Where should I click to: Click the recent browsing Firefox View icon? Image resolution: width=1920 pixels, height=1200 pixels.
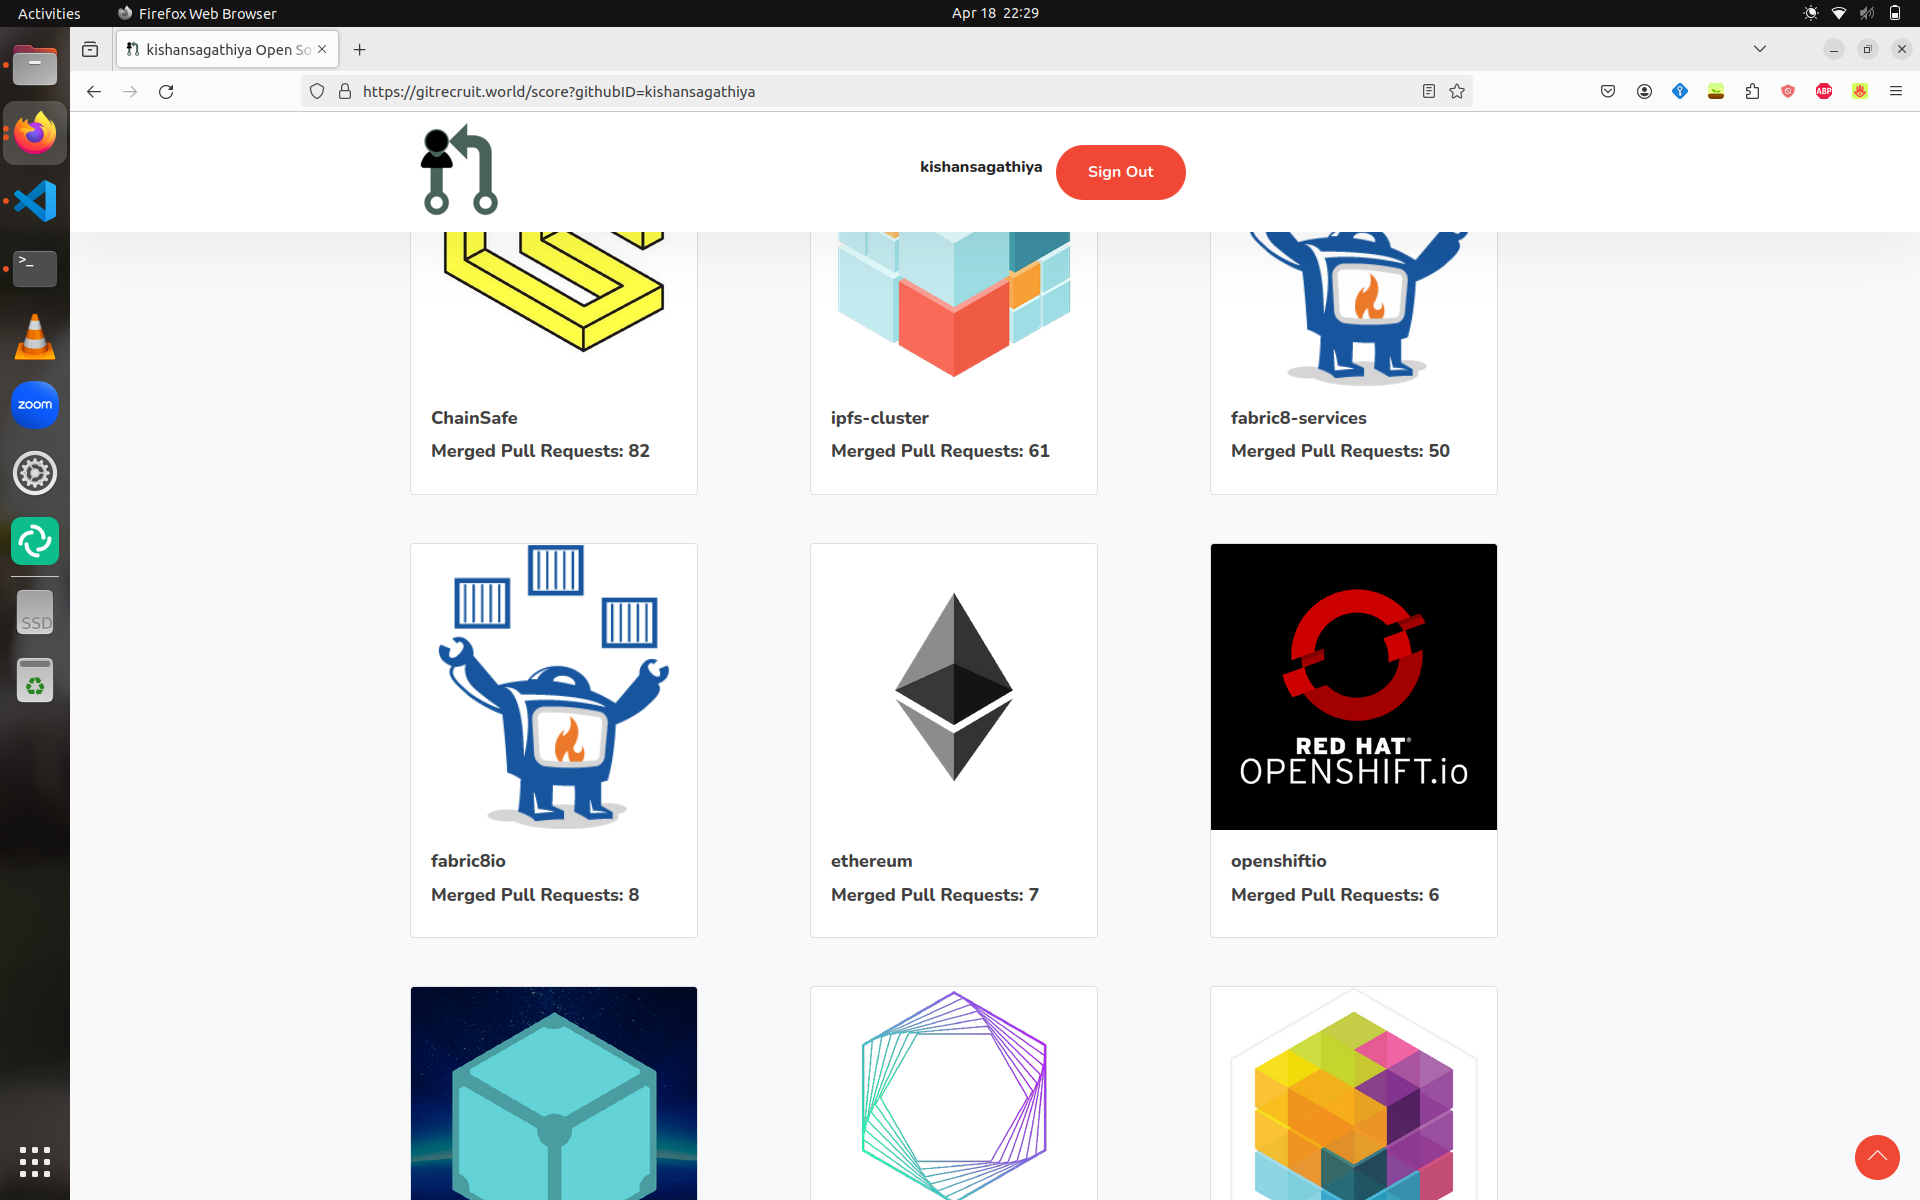tap(90, 49)
